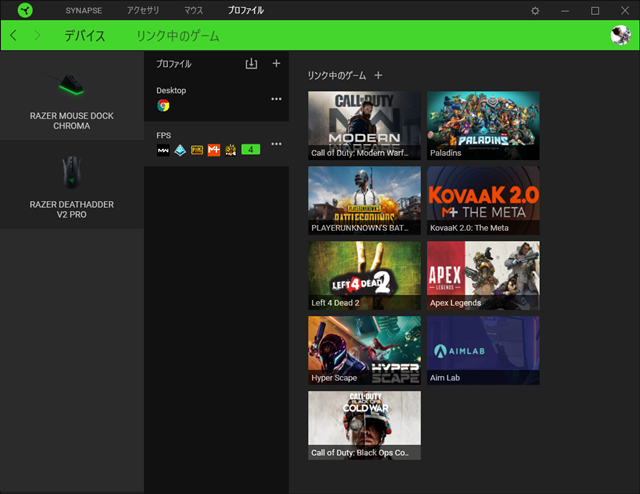640x494 pixels.
Task: Minimize the Razer Synapse window
Action: [565, 11]
